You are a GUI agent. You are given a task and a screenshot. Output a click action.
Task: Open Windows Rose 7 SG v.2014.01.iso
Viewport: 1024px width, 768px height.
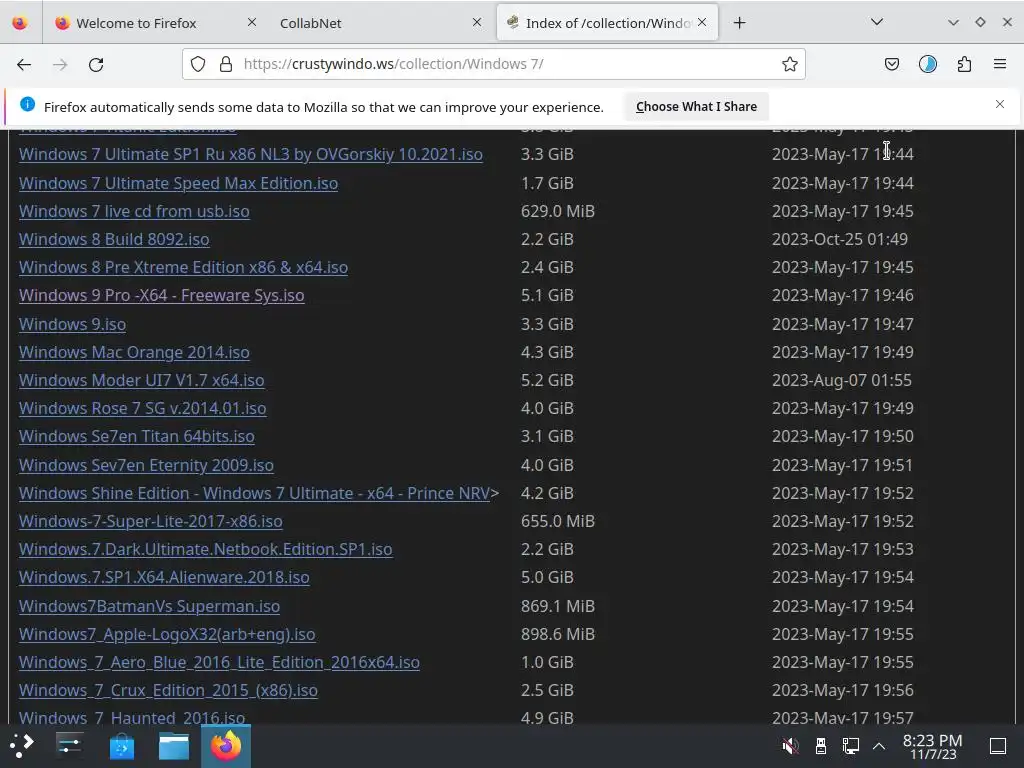pyautogui.click(x=142, y=408)
